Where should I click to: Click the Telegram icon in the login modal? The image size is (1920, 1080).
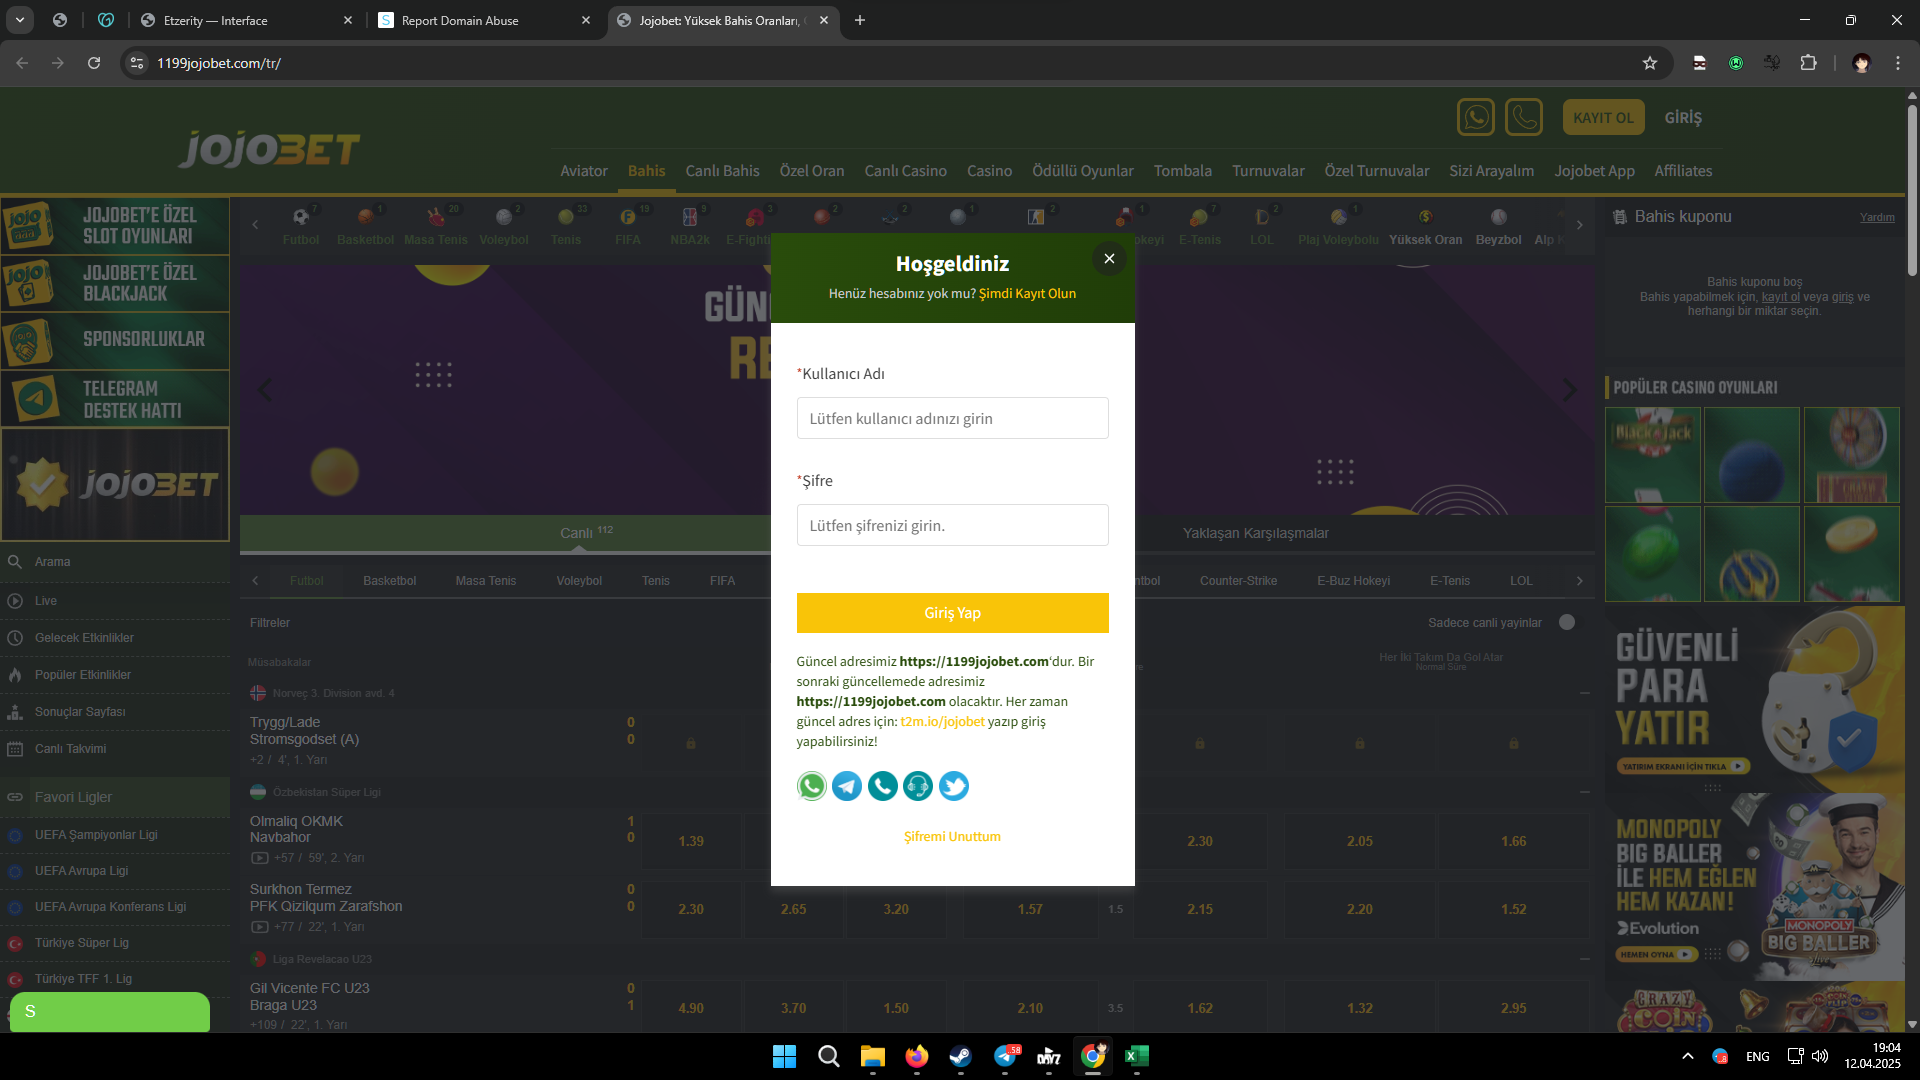tap(847, 786)
